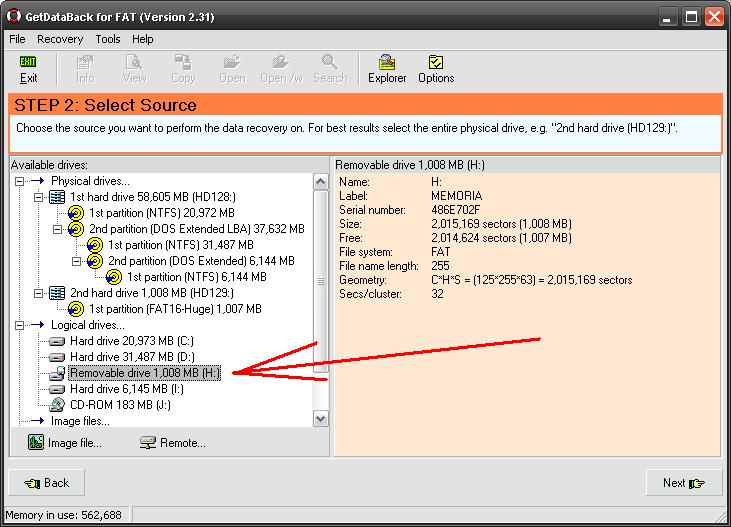Viewport: 731px width, 527px height.
Task: Collapse the 2nd hard drive node
Action: pos(39,293)
